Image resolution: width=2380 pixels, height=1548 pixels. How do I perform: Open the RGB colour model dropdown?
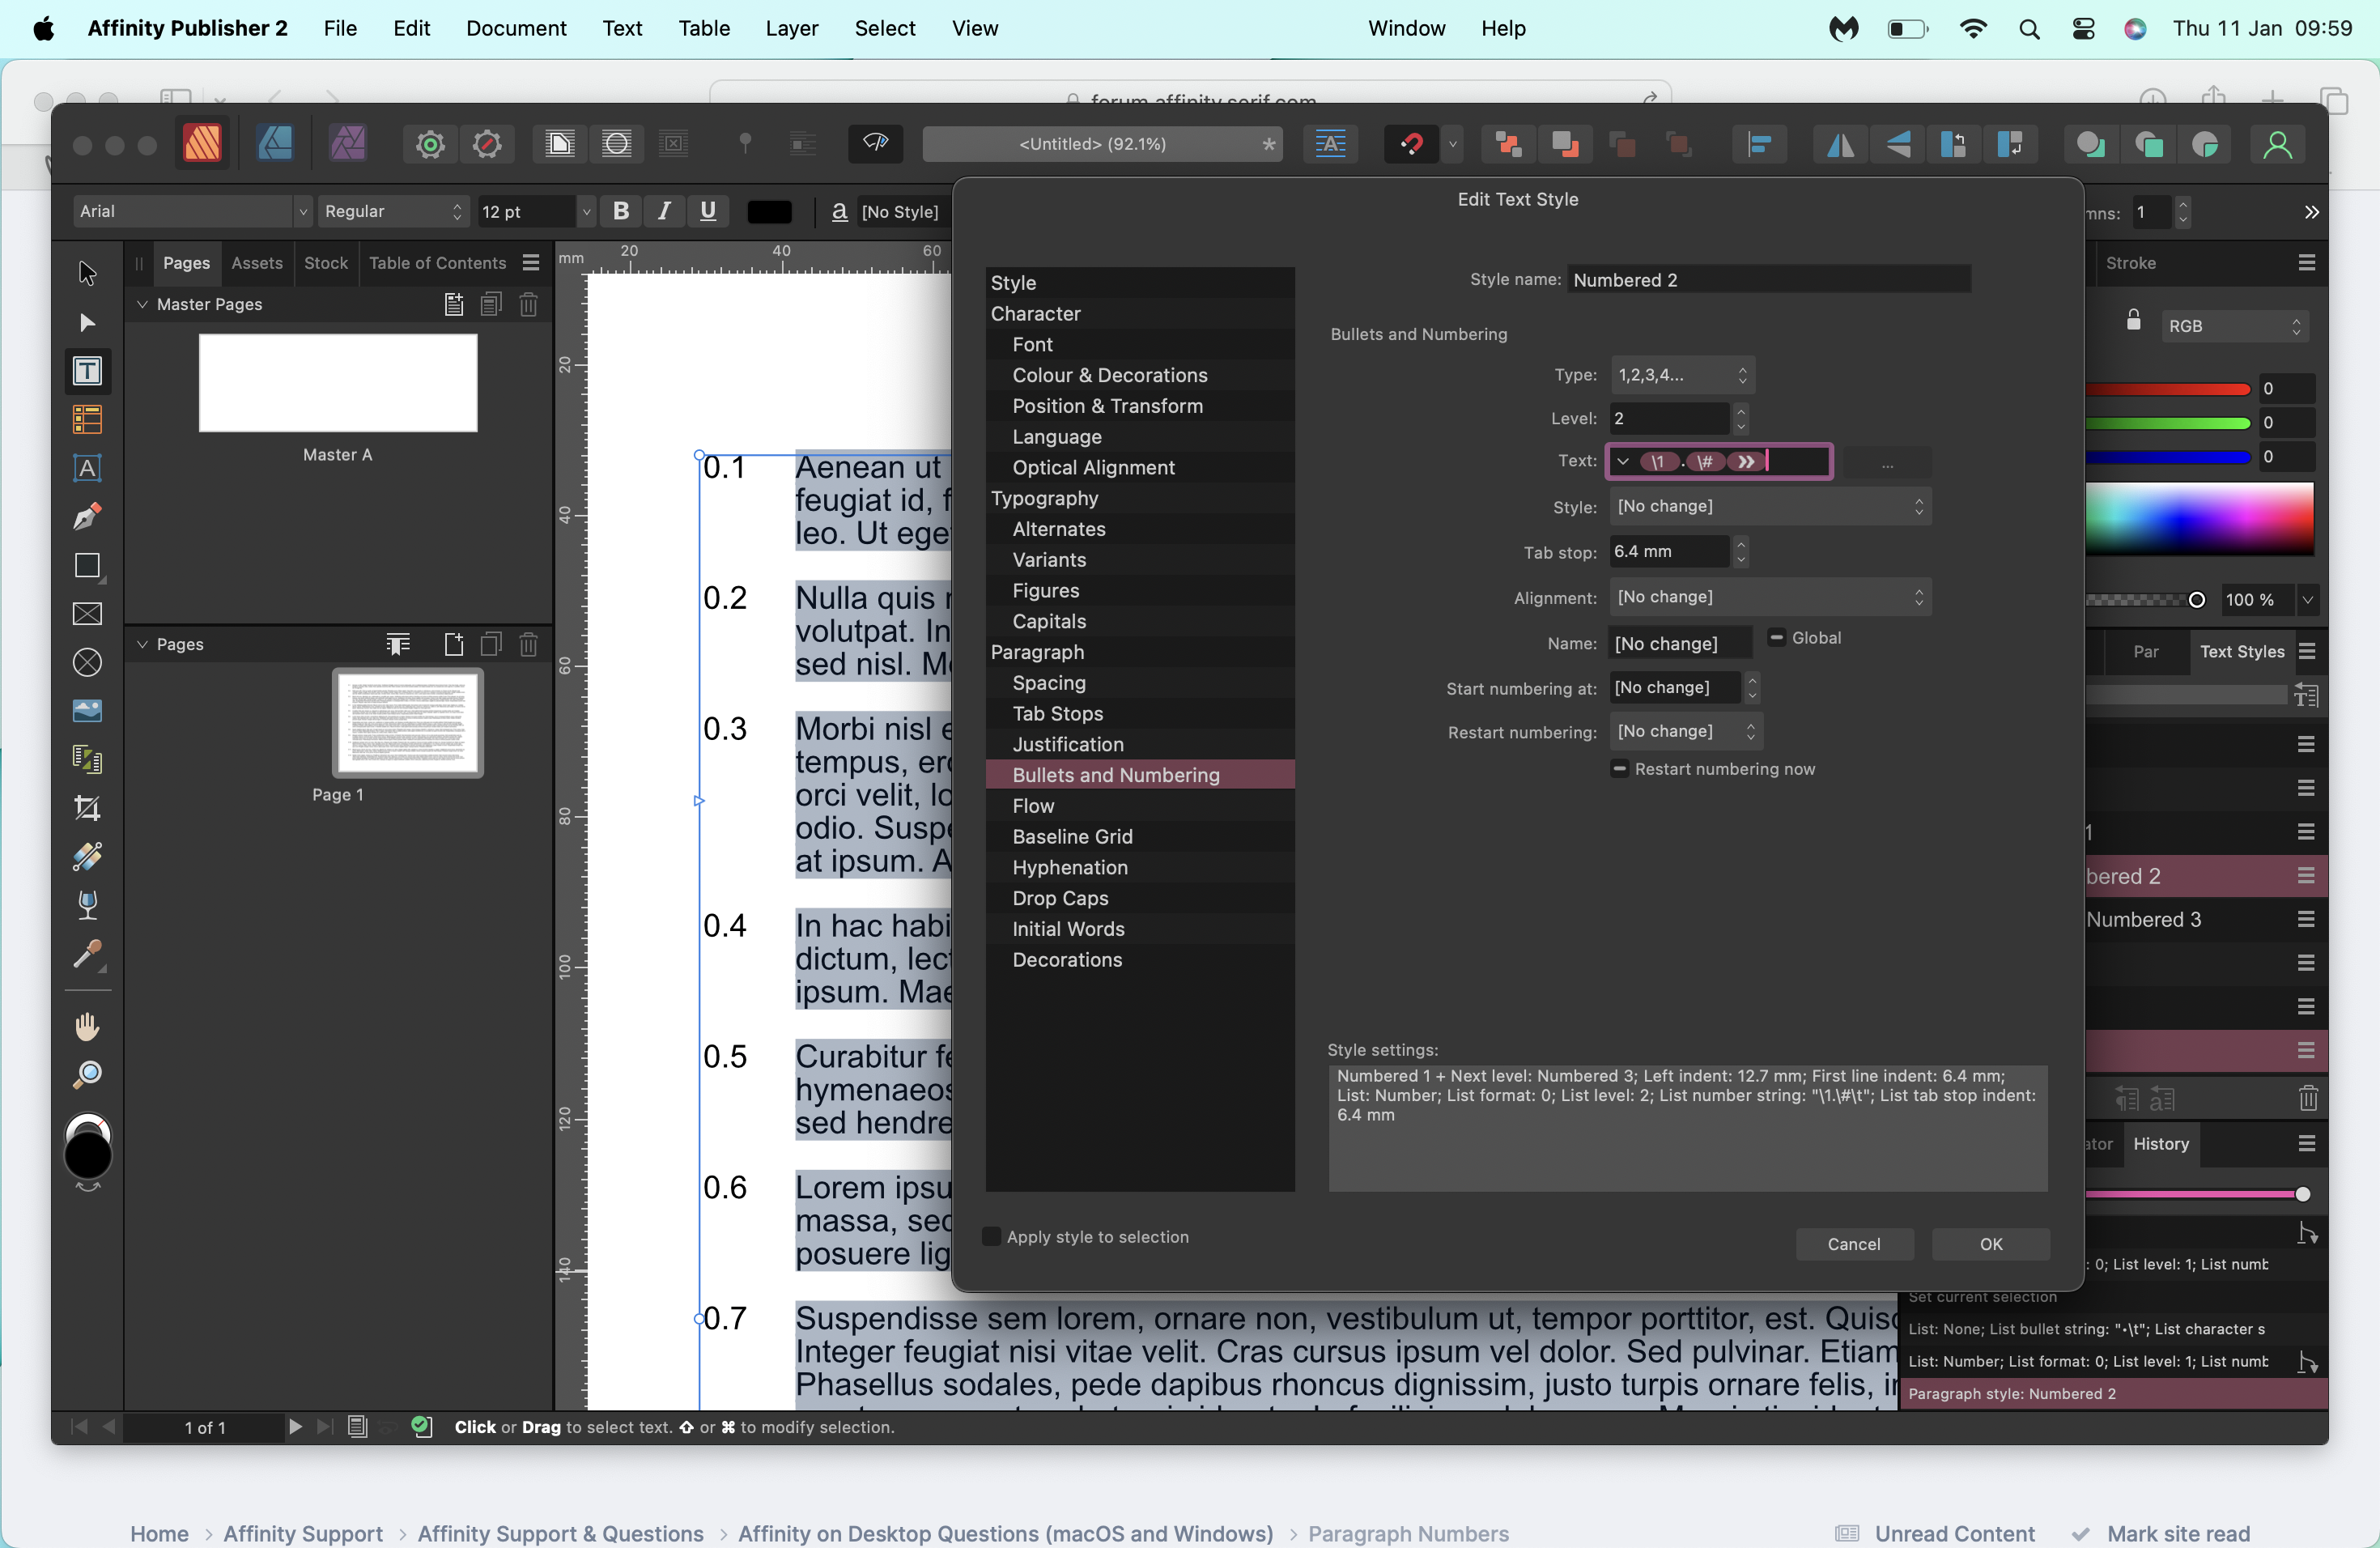point(2234,326)
